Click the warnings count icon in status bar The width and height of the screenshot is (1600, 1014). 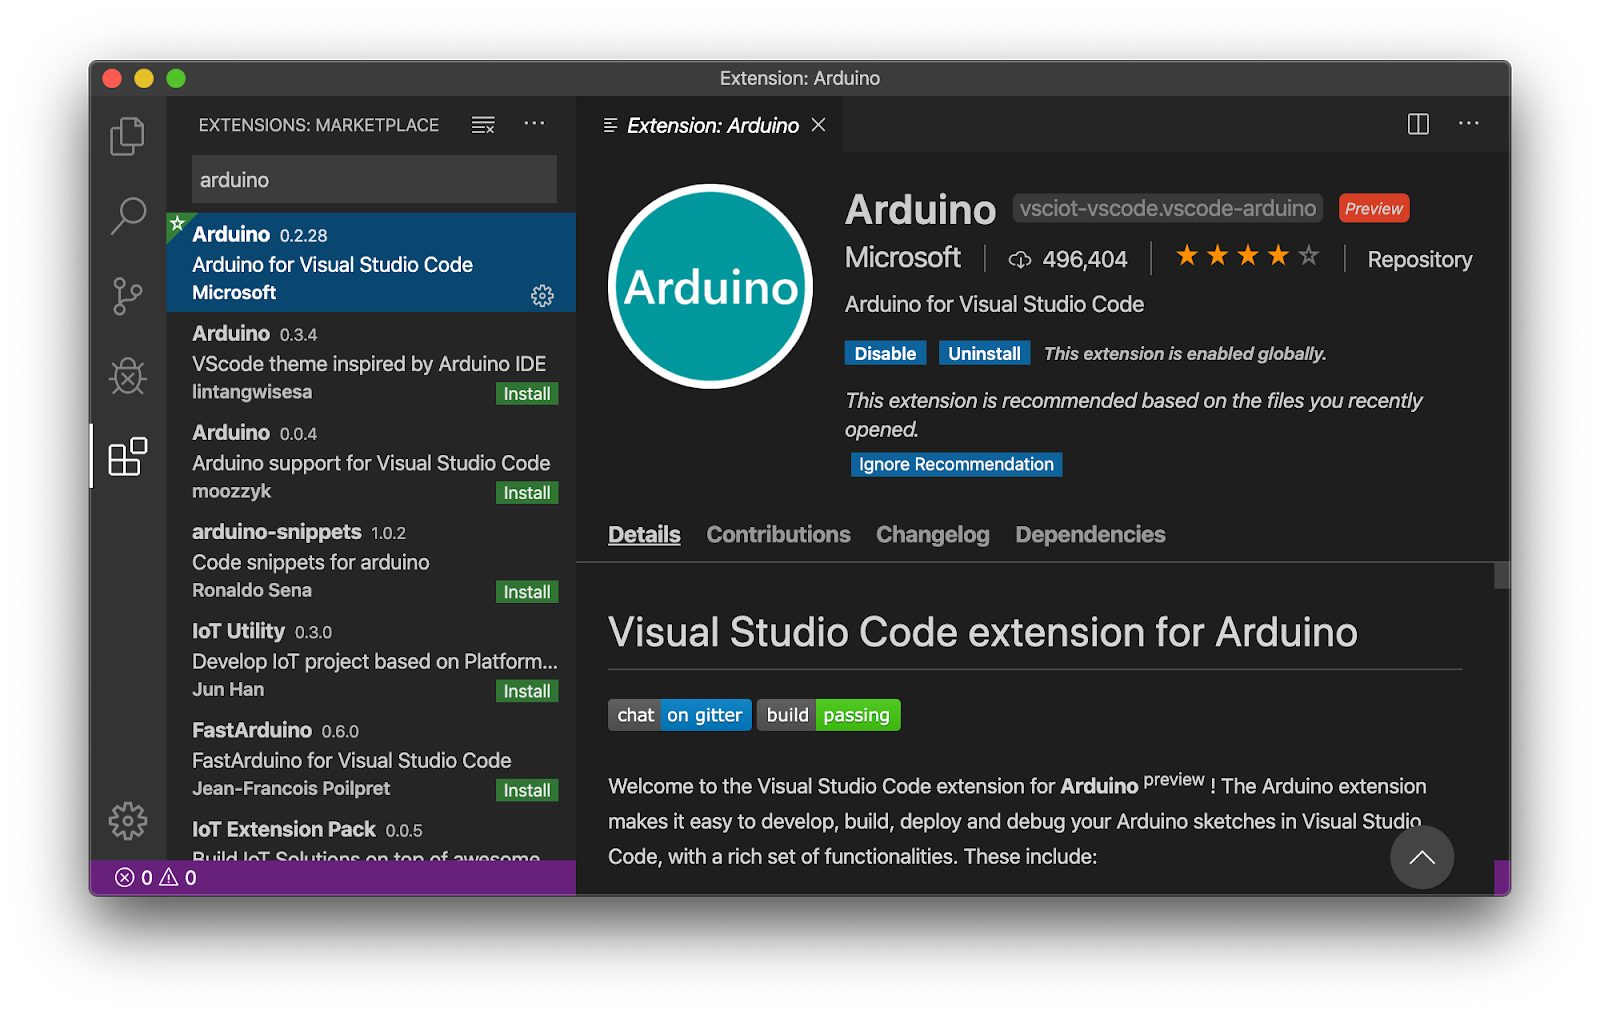click(x=169, y=878)
